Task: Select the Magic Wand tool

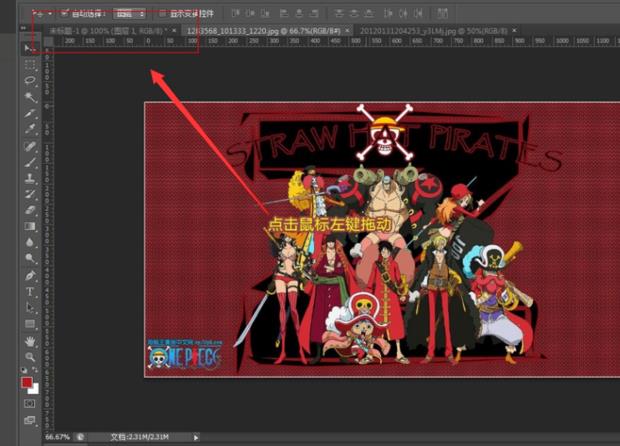Action: click(30, 97)
